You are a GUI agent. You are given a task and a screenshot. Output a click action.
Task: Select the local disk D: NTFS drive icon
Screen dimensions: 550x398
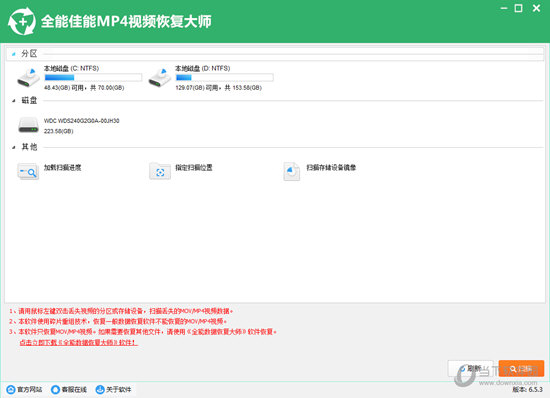pyautogui.click(x=160, y=77)
